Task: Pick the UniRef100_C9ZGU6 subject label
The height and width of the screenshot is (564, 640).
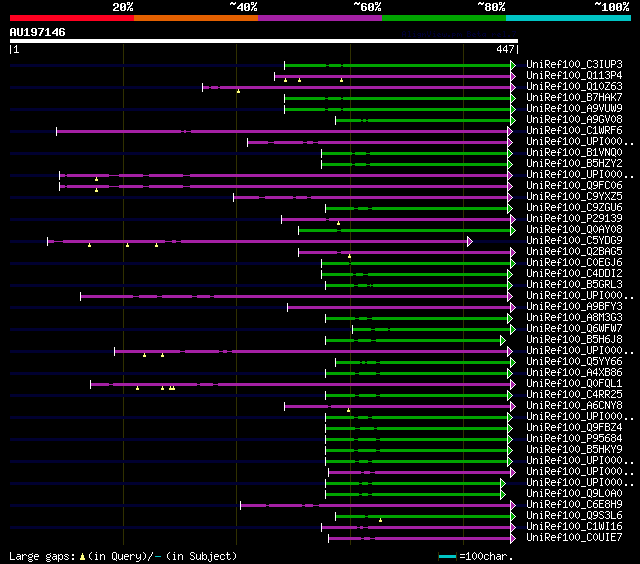Action: [x=574, y=208]
